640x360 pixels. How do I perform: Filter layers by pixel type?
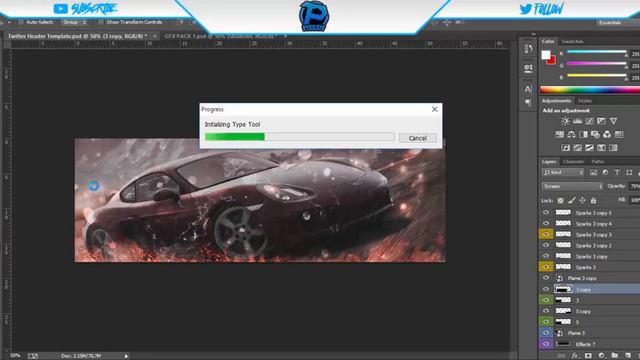click(x=593, y=173)
